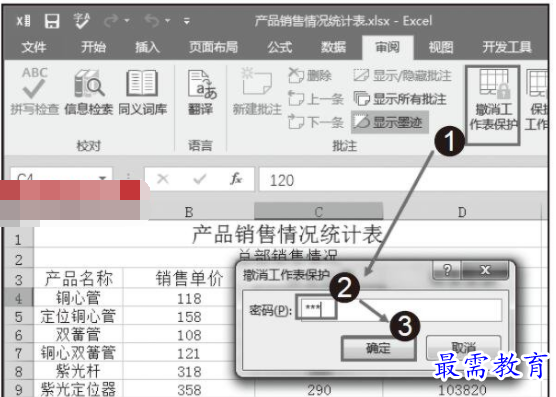Click the title cell 产品销售情况统计表
556x397 pixels.
pos(287,234)
